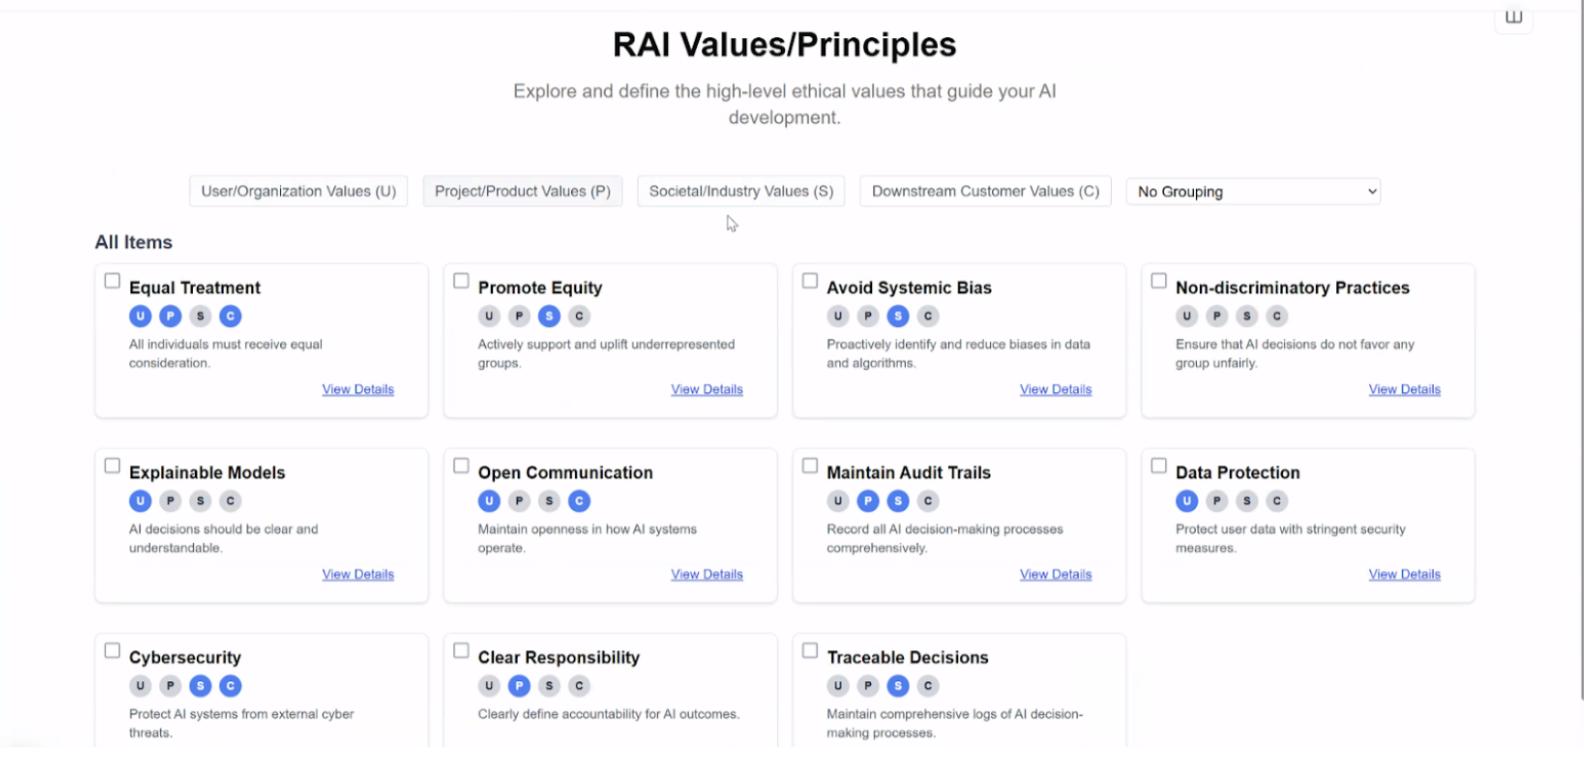Tick the Cybersecurity card checkbox

113,650
